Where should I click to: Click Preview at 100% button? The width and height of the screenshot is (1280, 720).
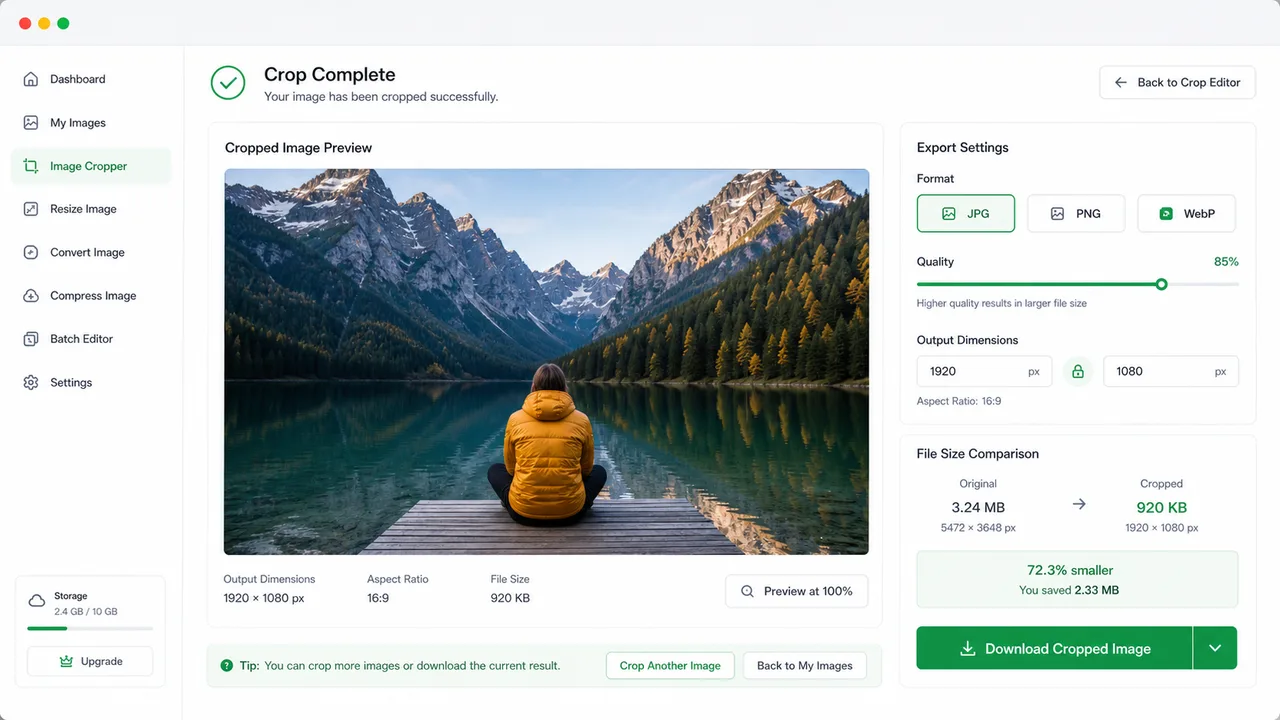797,591
